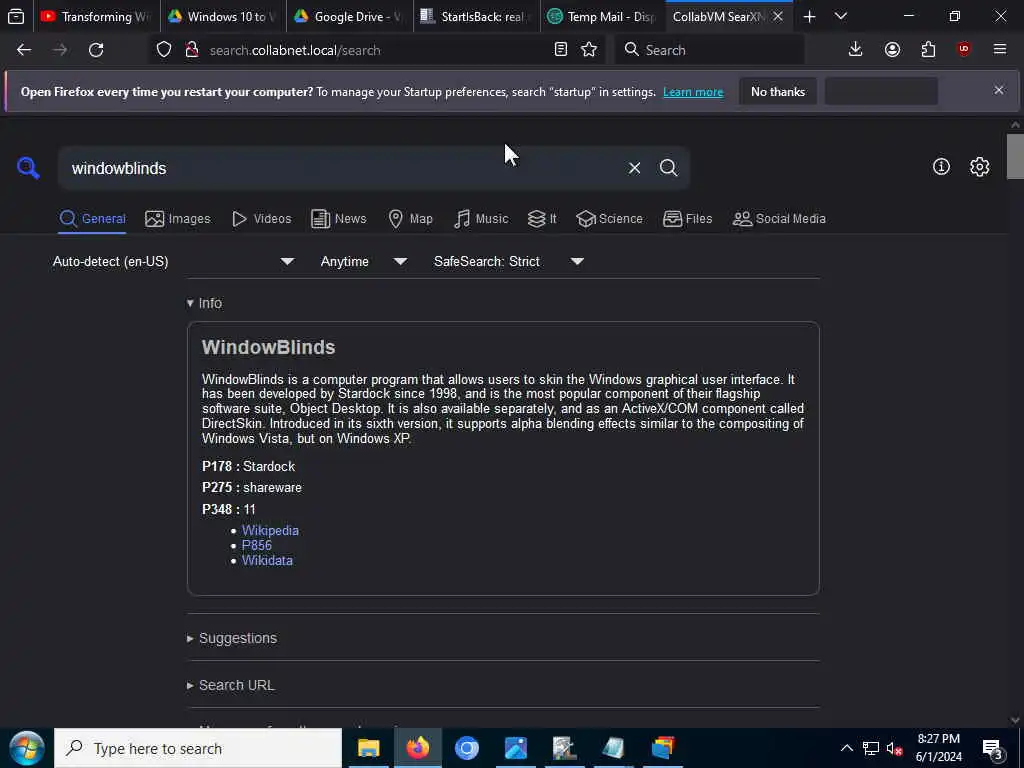Open Firefox View in tab strip
1024x768 pixels.
[16, 16]
